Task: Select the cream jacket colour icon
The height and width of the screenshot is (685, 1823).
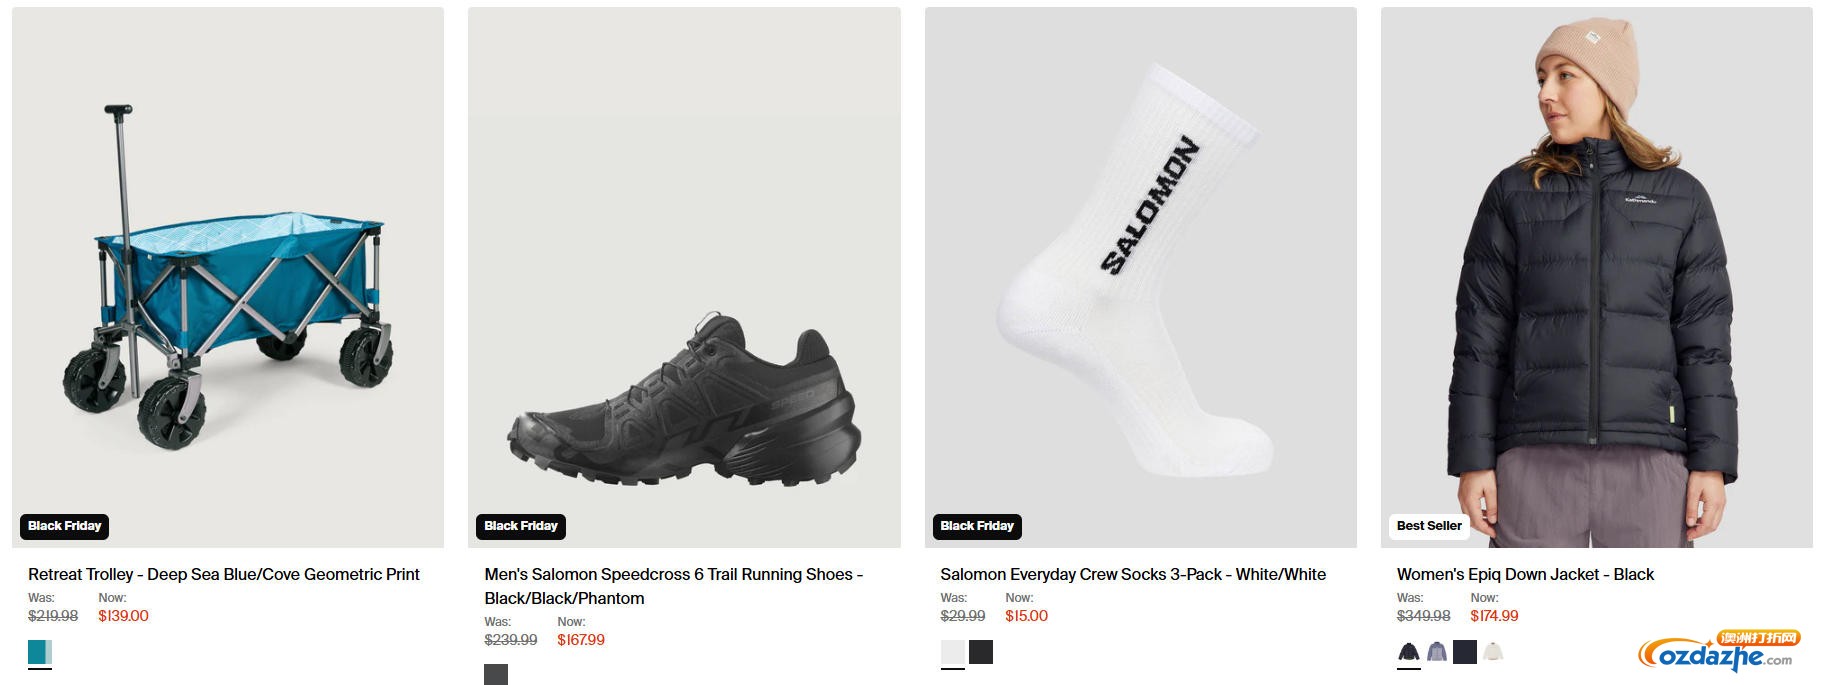Action: pos(1493,652)
